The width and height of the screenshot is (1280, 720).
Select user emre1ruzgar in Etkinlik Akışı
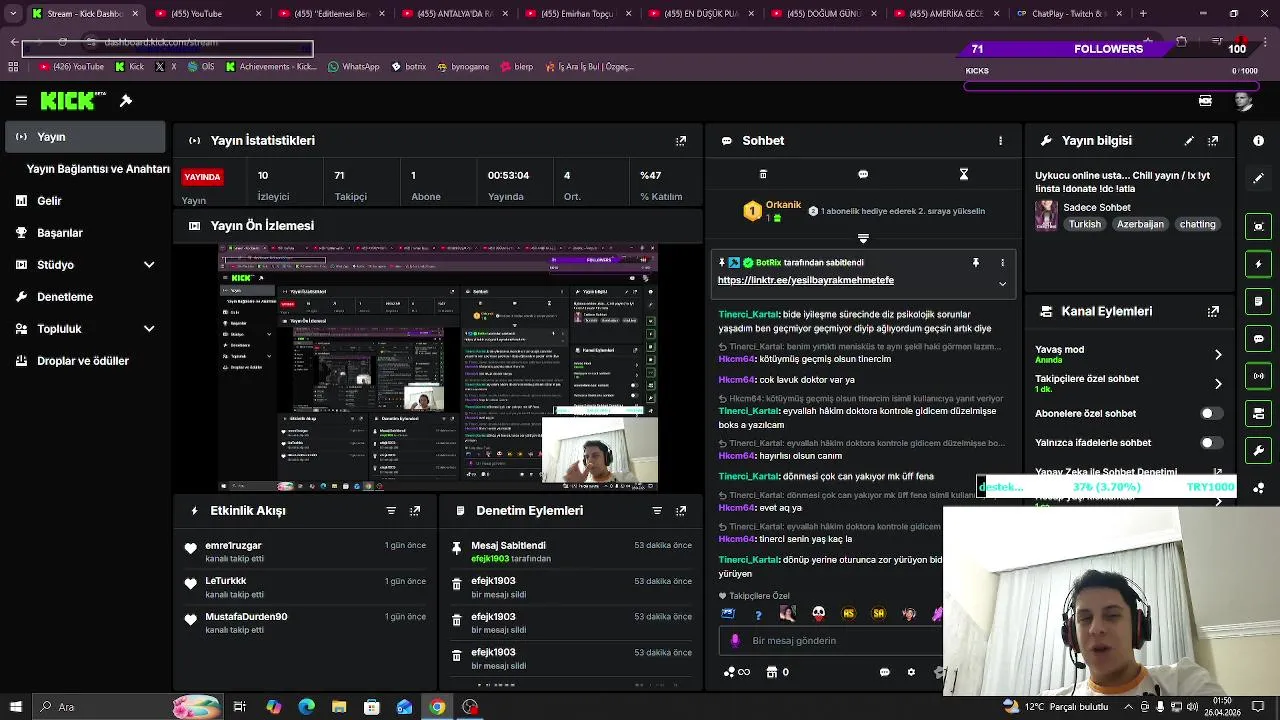pyautogui.click(x=233, y=546)
